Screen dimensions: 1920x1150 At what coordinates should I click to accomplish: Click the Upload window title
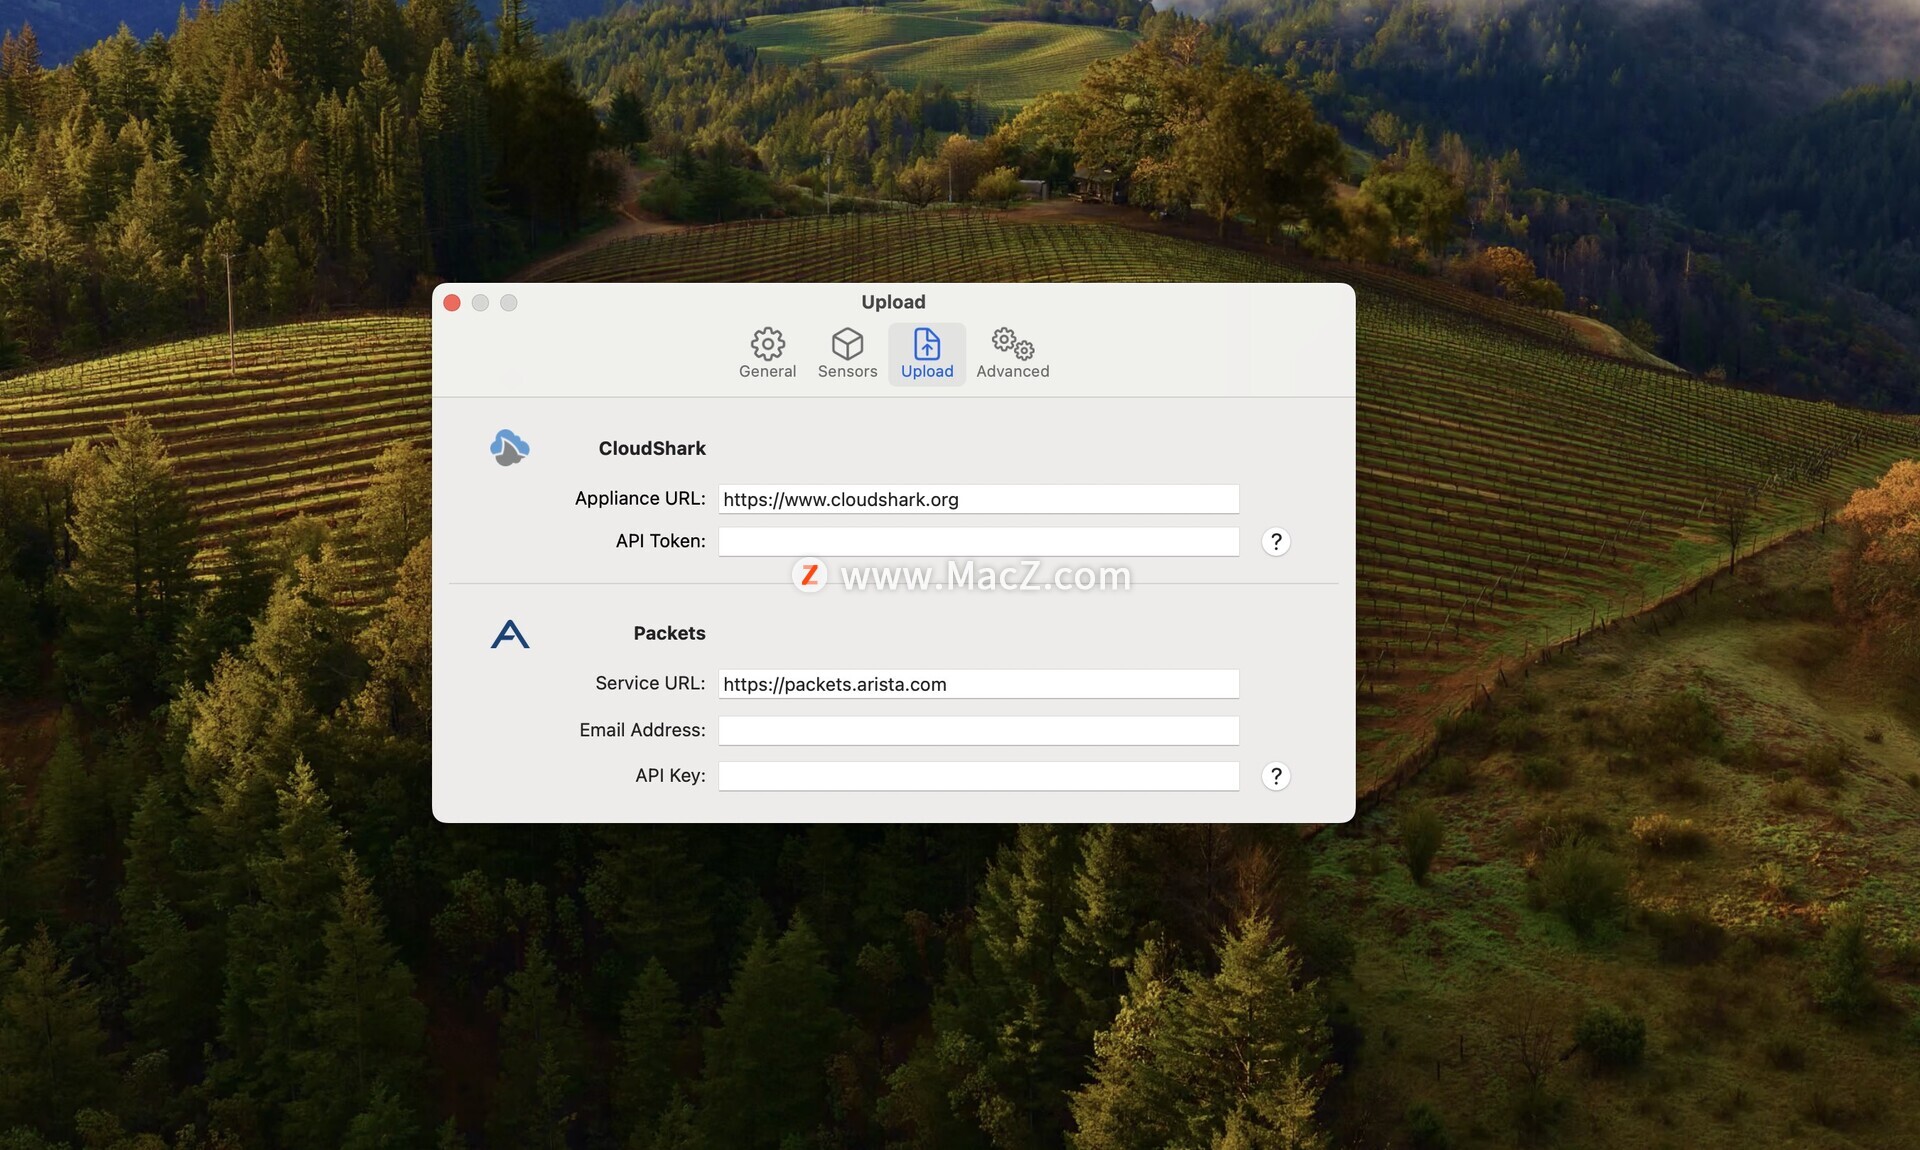tap(893, 302)
